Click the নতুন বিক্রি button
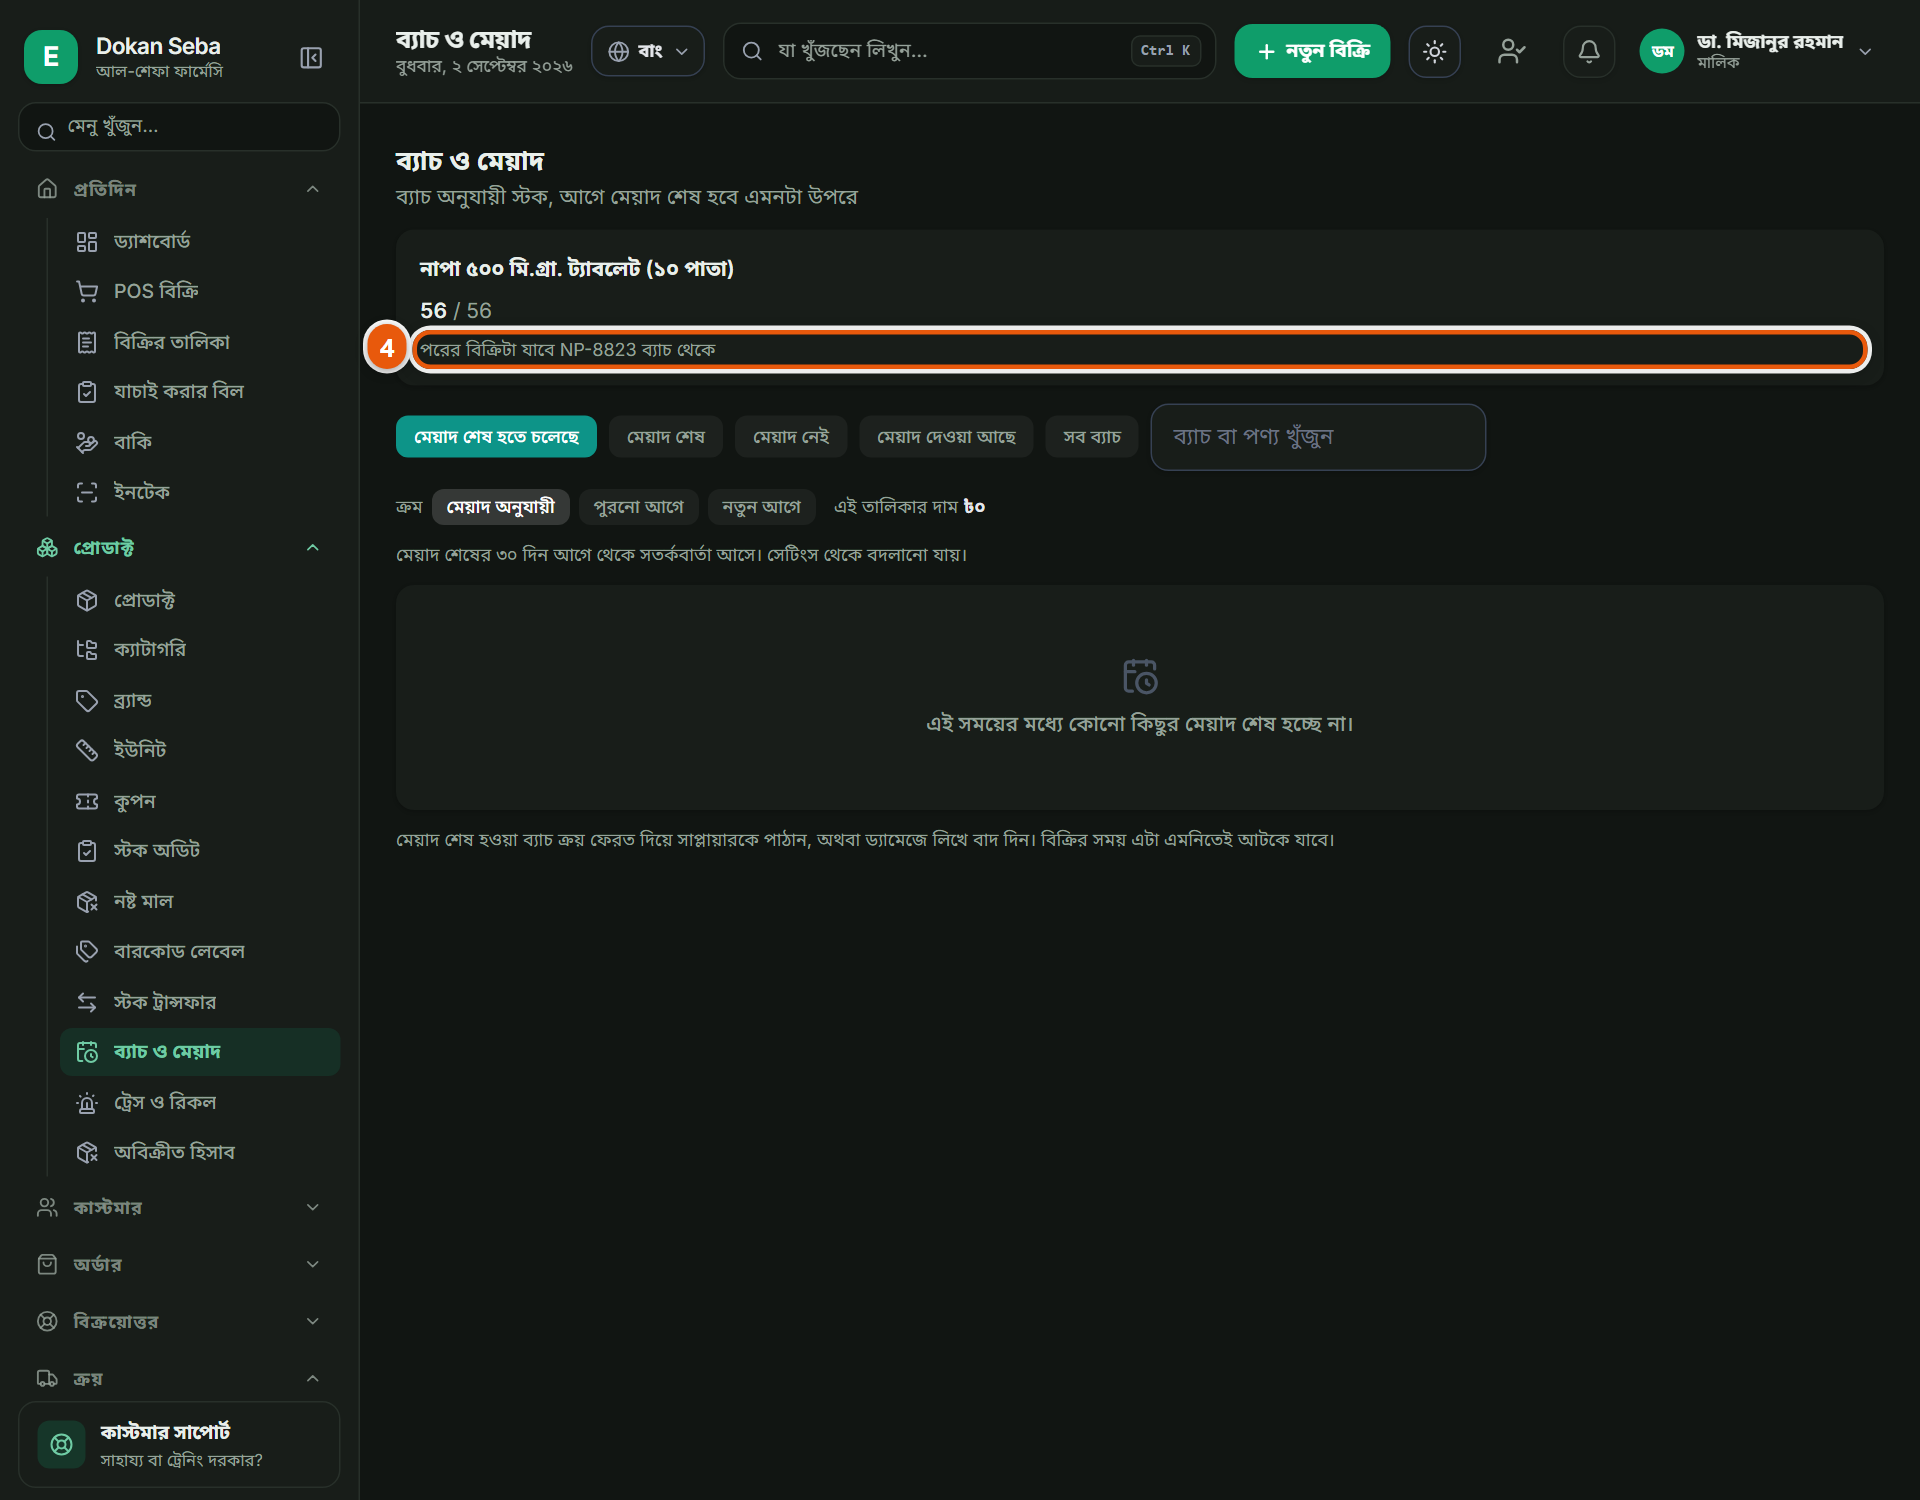The width and height of the screenshot is (1920, 1500). click(1311, 51)
